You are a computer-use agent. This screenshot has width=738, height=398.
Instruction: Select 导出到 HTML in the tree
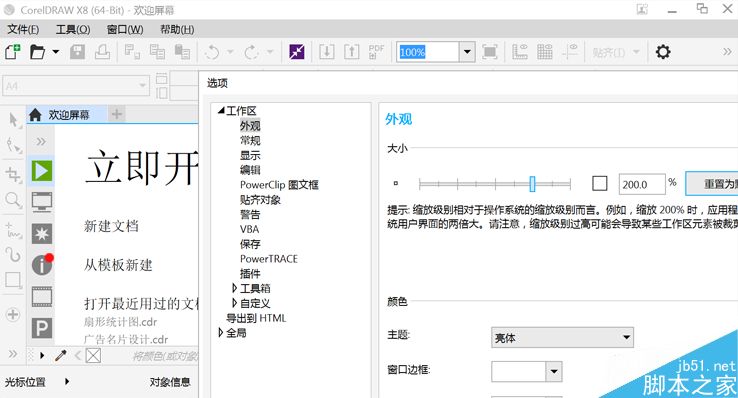point(256,318)
